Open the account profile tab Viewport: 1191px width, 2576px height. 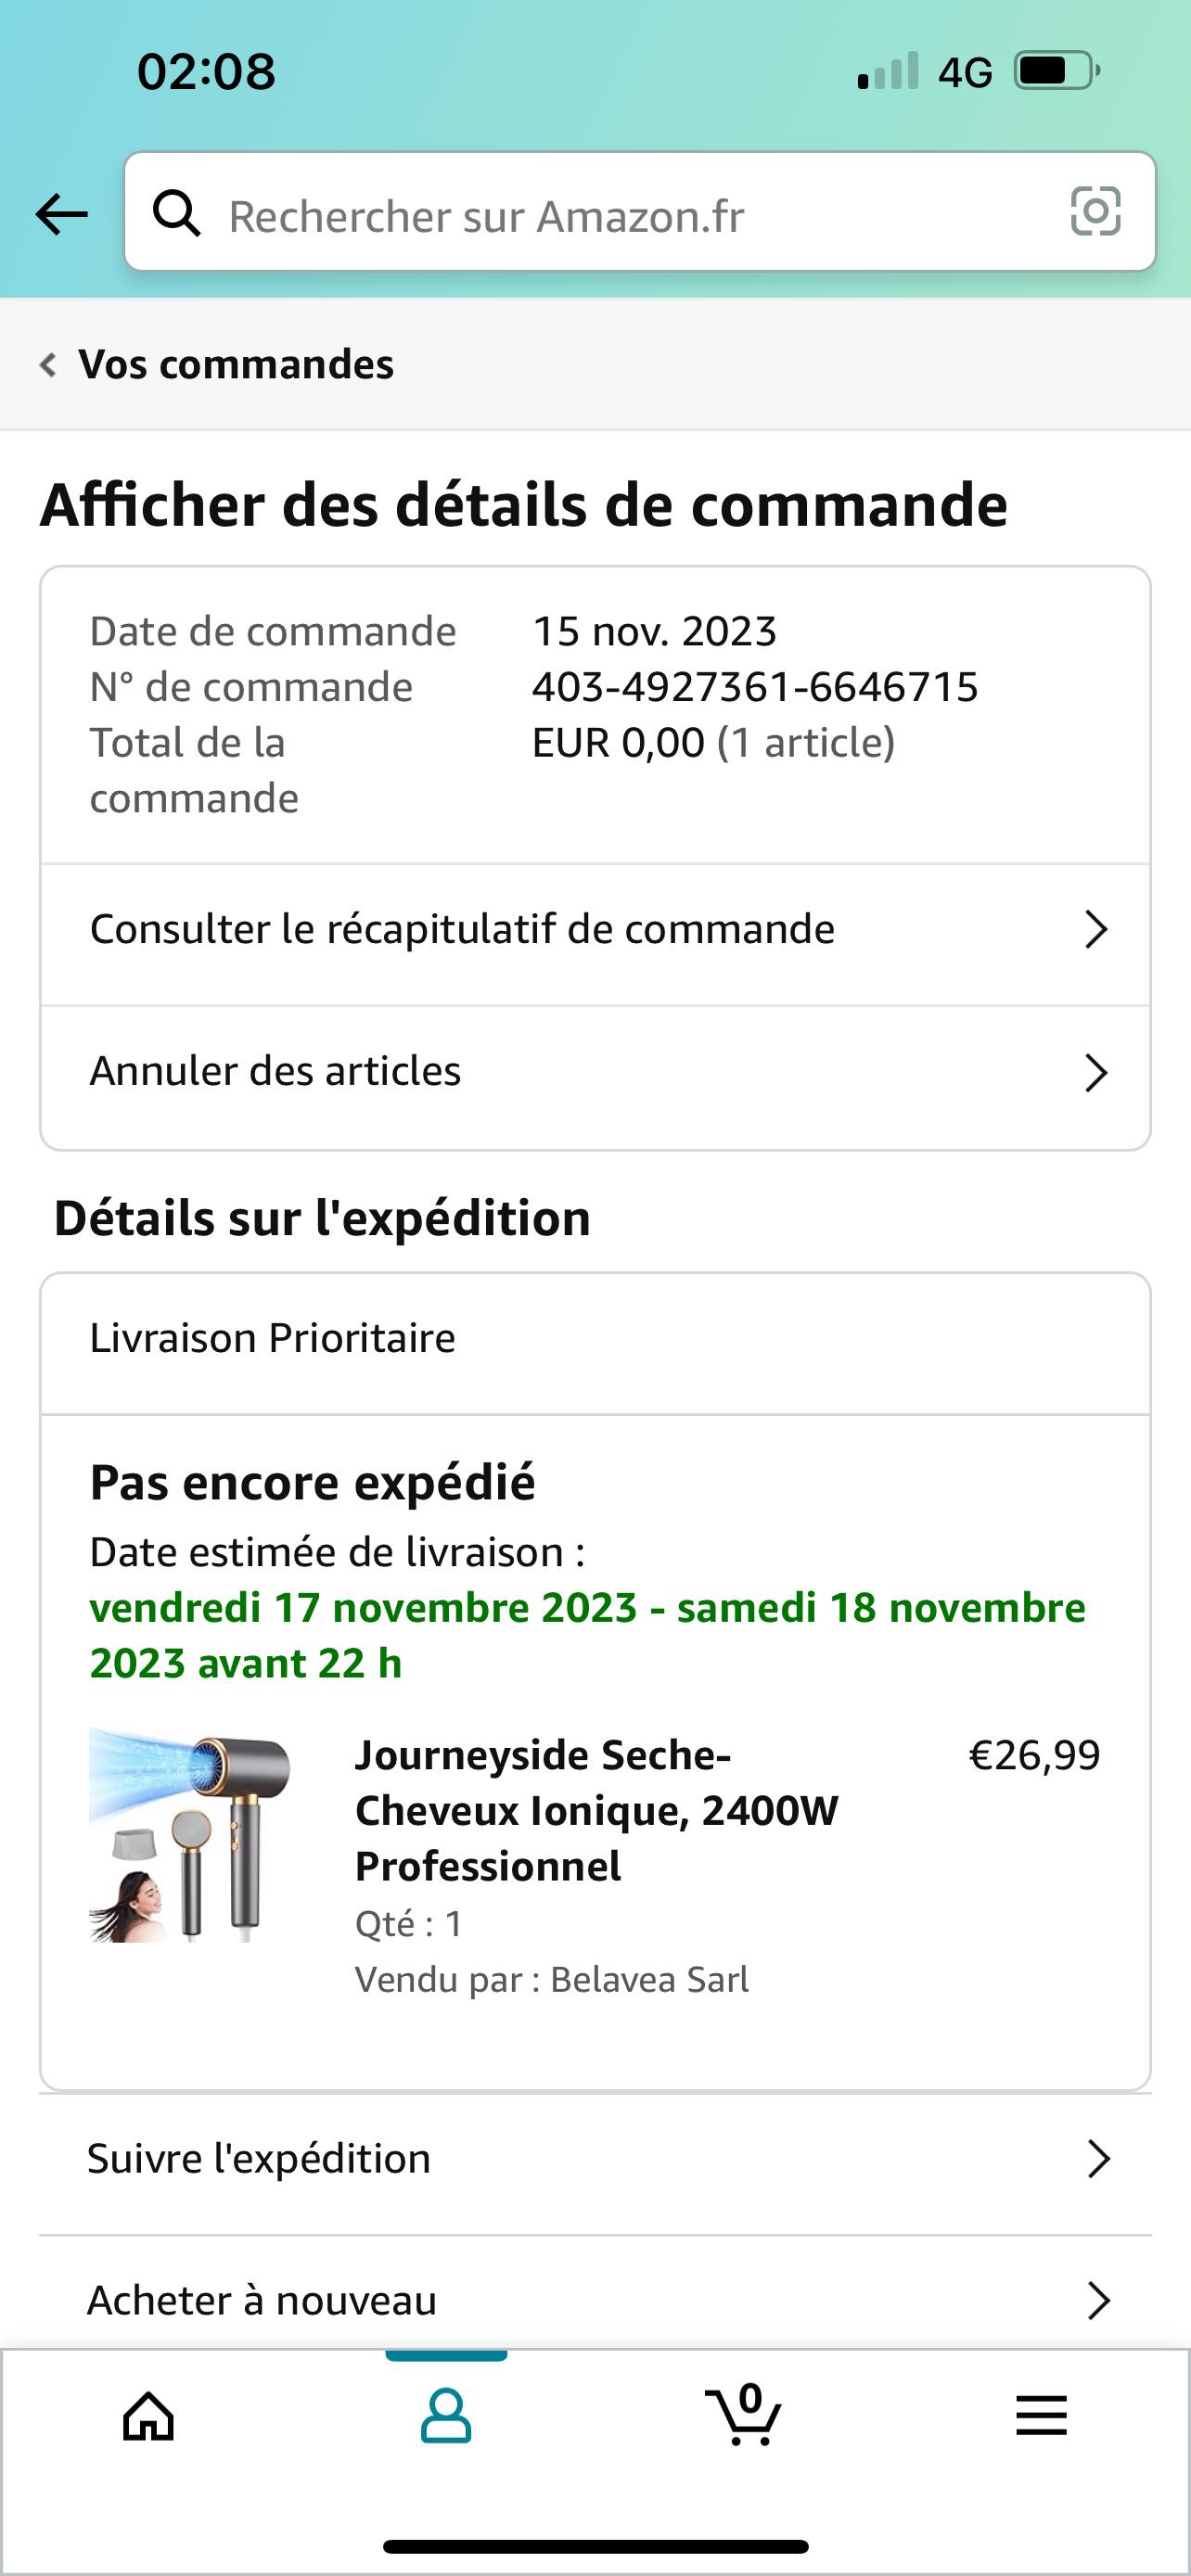coord(446,2417)
